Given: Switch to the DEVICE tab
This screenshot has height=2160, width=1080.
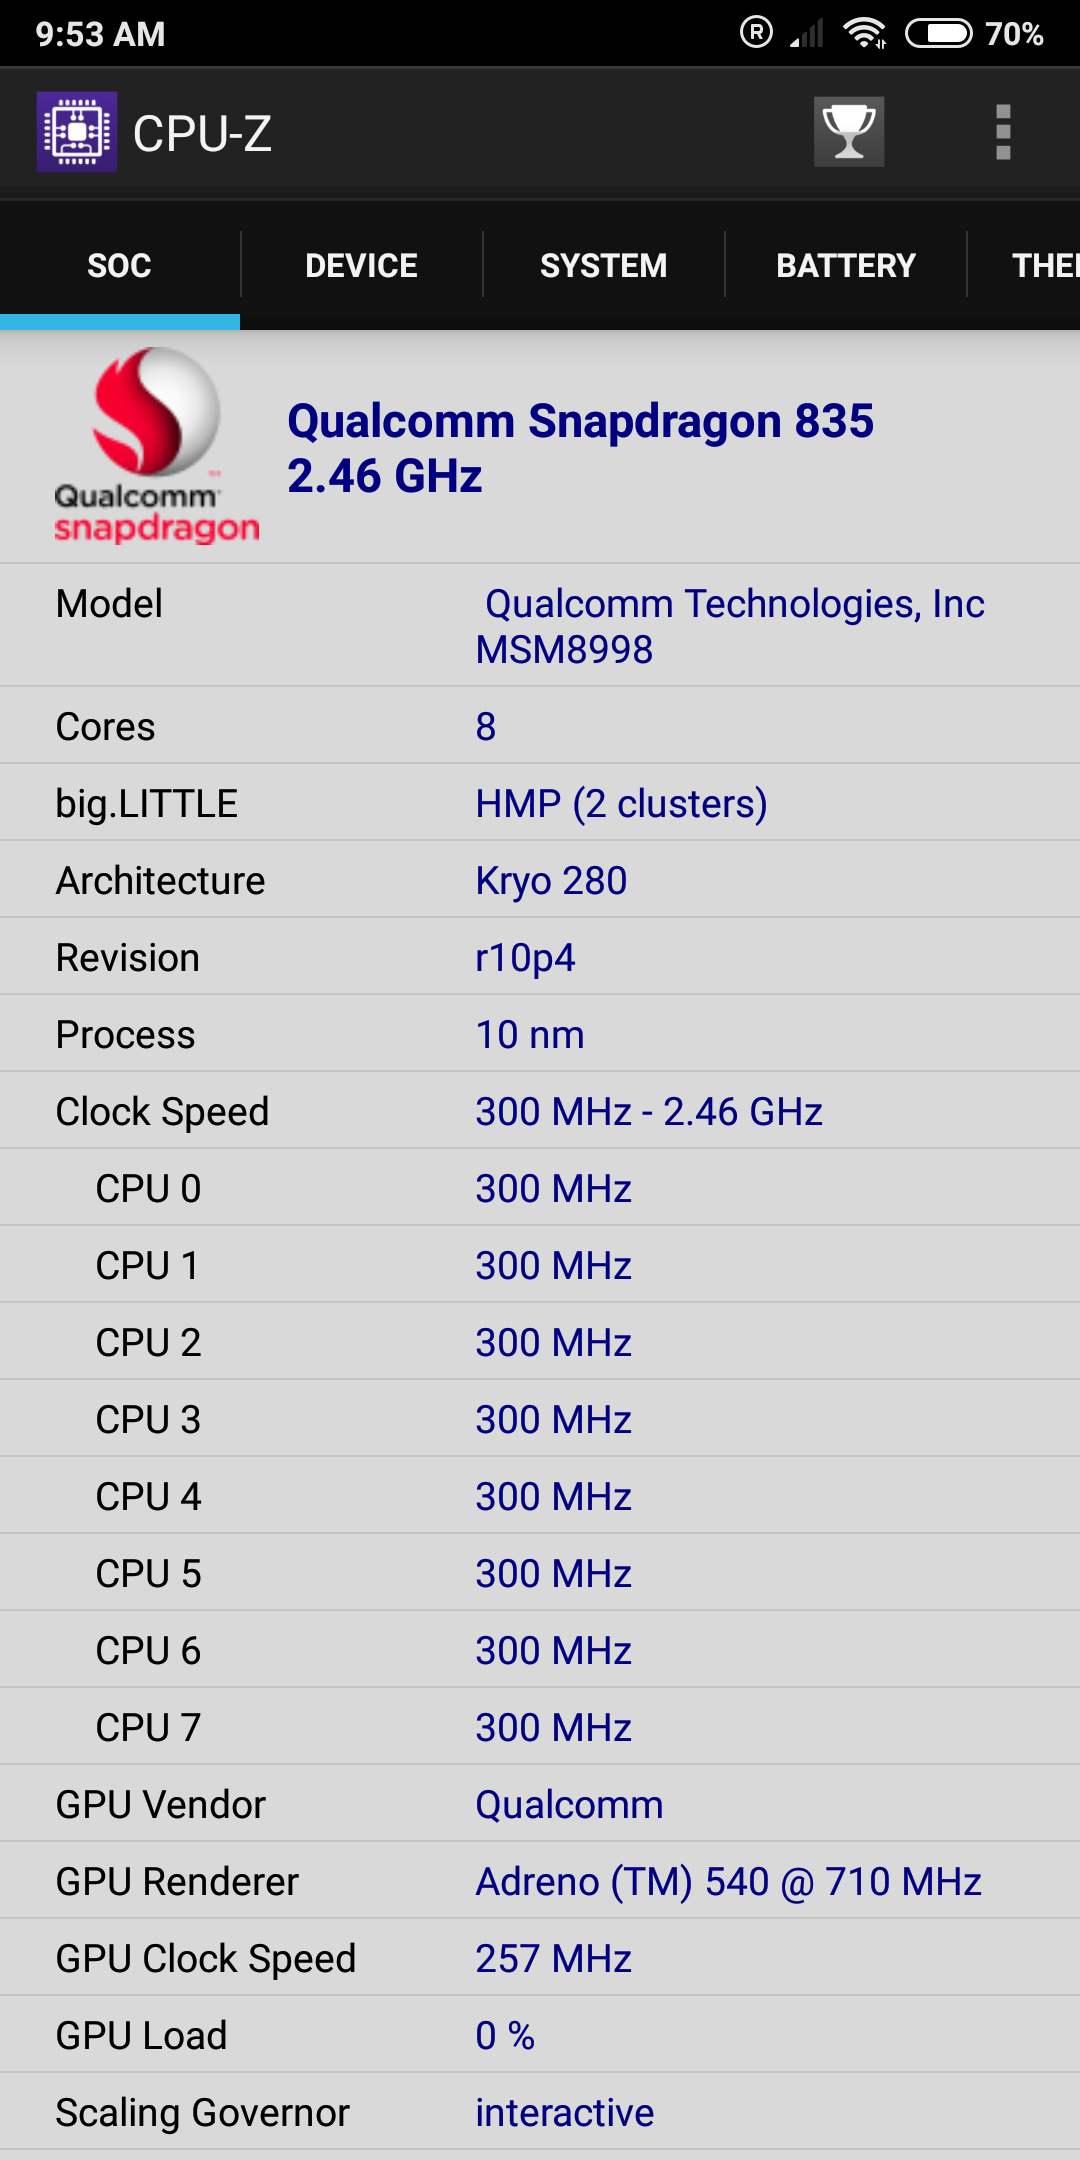Looking at the screenshot, I should pos(361,265).
